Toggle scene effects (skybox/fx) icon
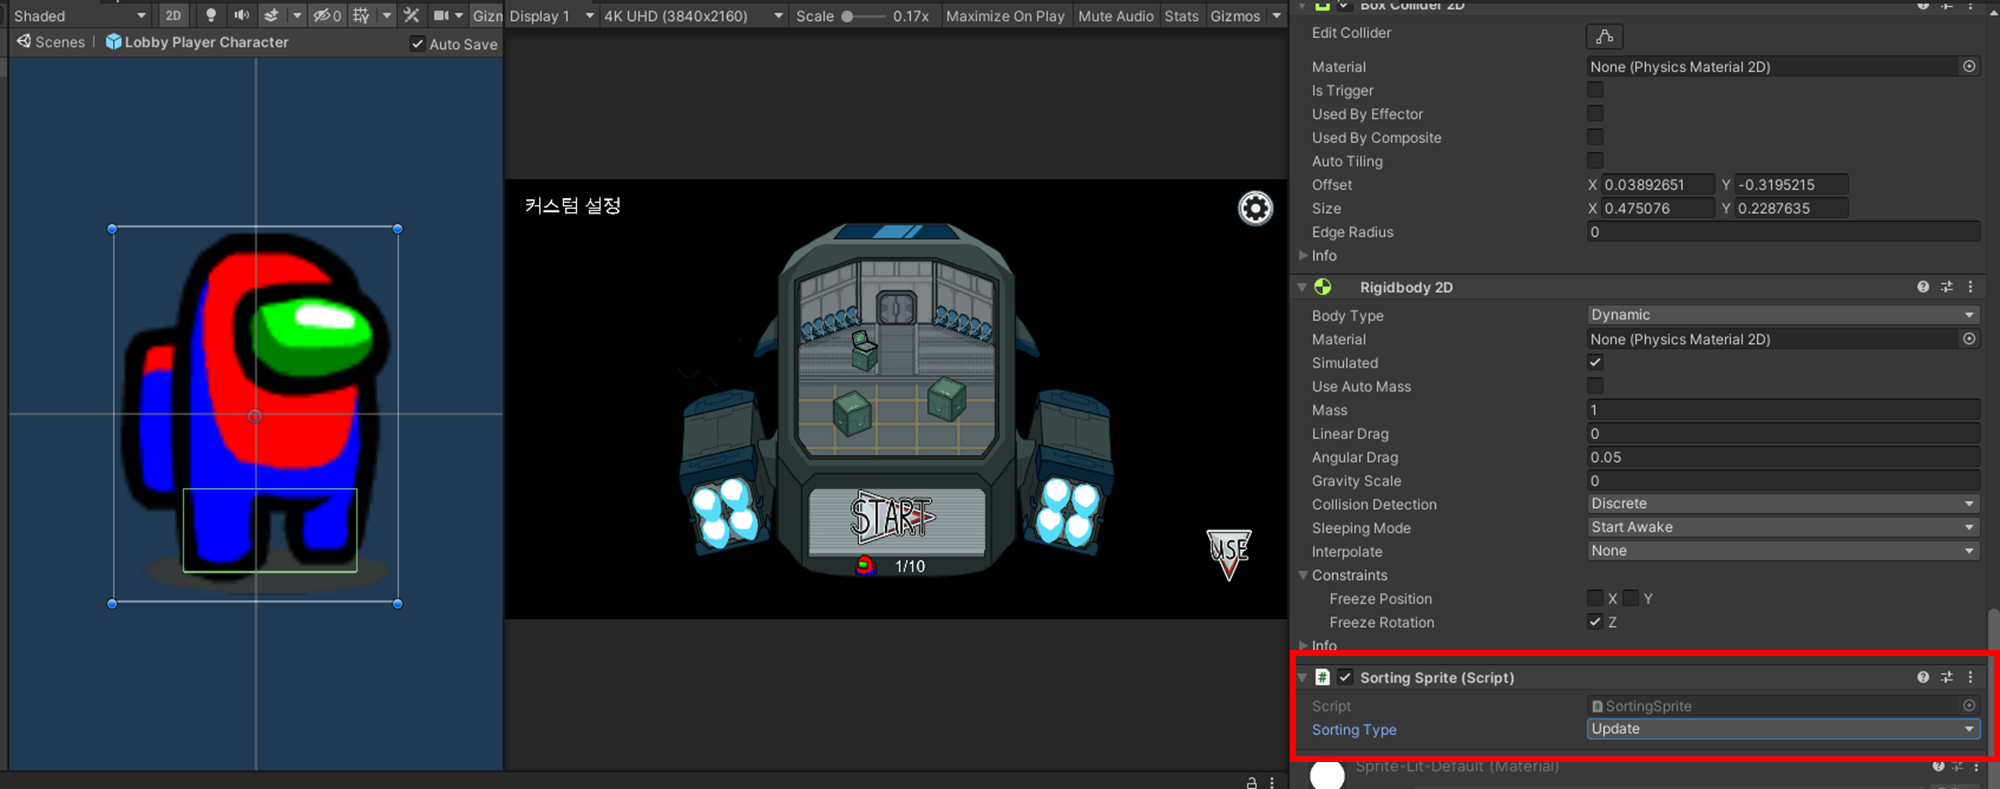The width and height of the screenshot is (2000, 789). click(x=271, y=15)
